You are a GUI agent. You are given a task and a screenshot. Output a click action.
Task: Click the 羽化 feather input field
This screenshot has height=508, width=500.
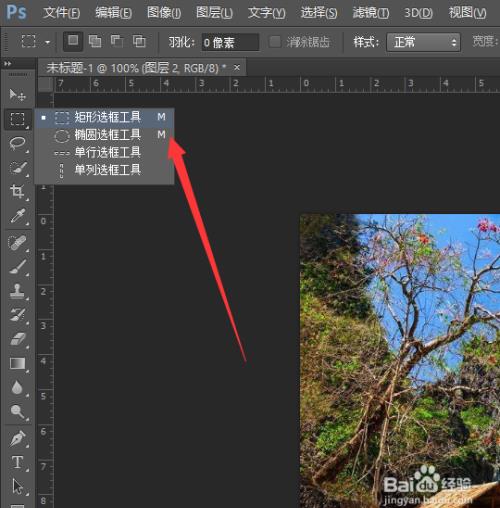click(x=230, y=42)
